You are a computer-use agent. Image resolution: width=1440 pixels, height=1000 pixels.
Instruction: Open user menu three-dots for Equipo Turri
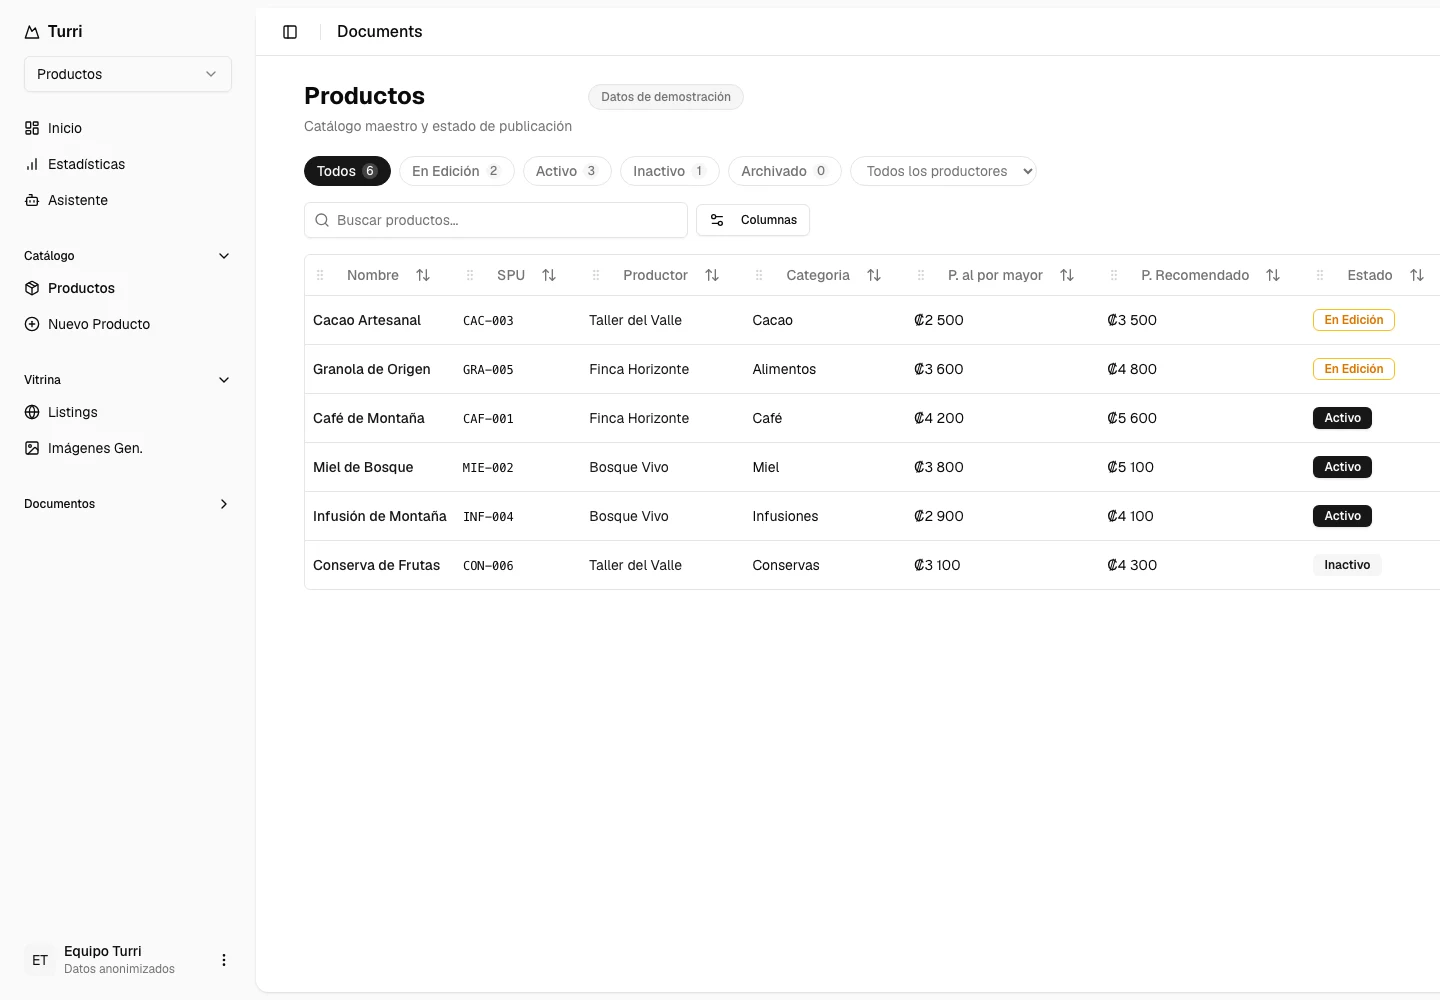[x=224, y=960]
